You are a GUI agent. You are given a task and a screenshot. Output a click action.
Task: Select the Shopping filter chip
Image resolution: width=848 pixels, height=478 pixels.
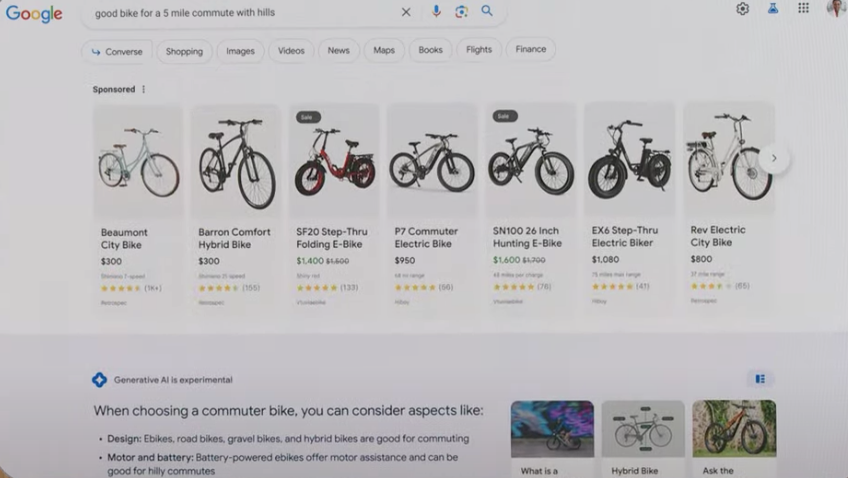(184, 51)
